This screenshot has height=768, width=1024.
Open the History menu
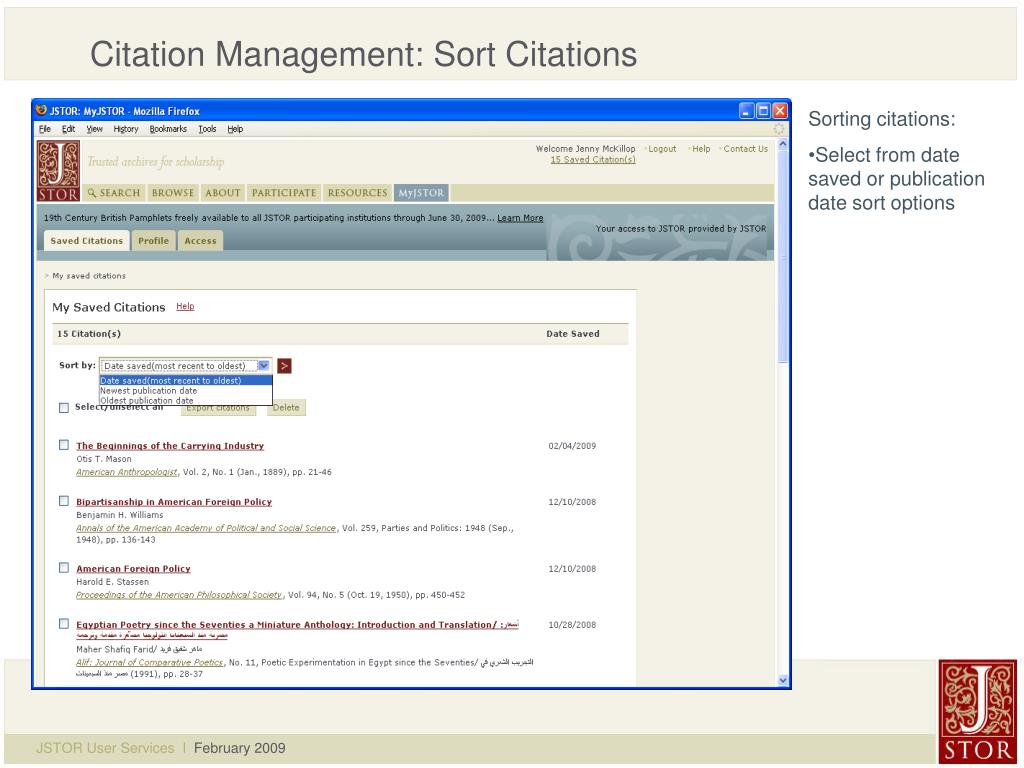click(126, 129)
